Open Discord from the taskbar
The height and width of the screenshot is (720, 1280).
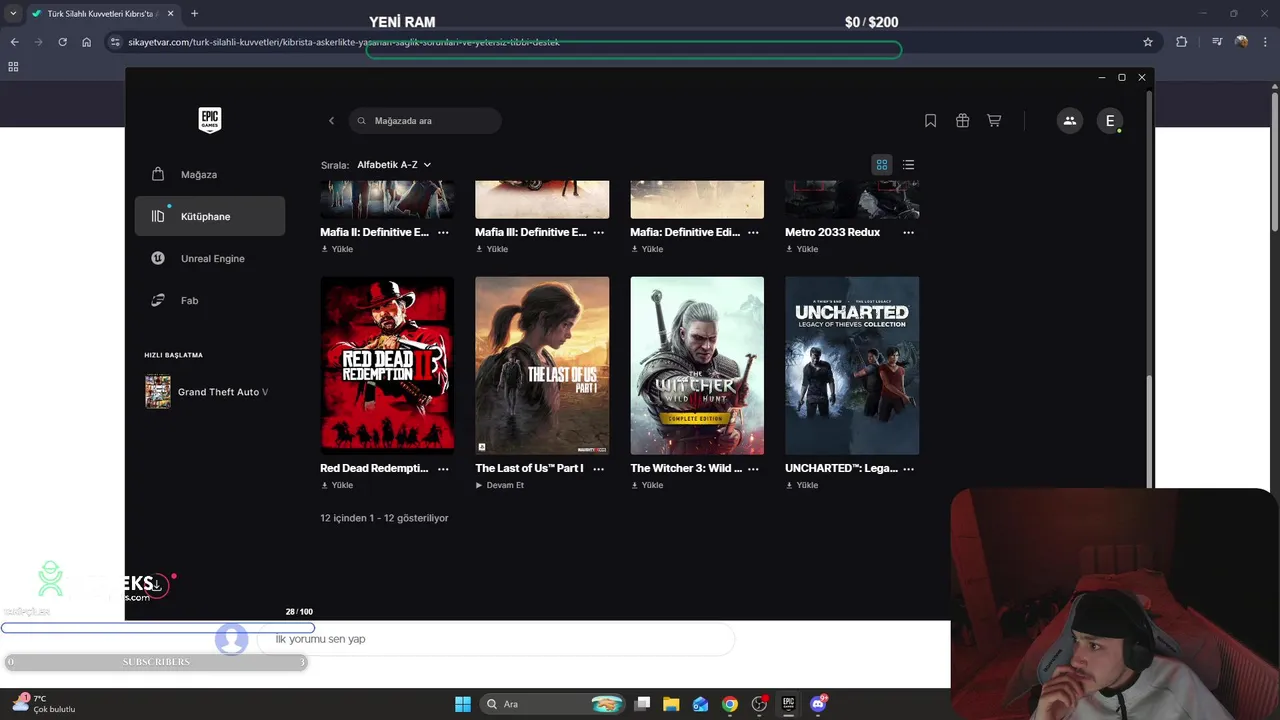[x=818, y=704]
